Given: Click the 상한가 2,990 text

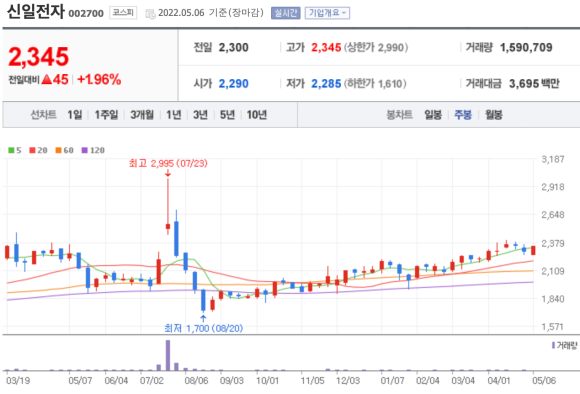Looking at the screenshot, I should click(376, 47).
